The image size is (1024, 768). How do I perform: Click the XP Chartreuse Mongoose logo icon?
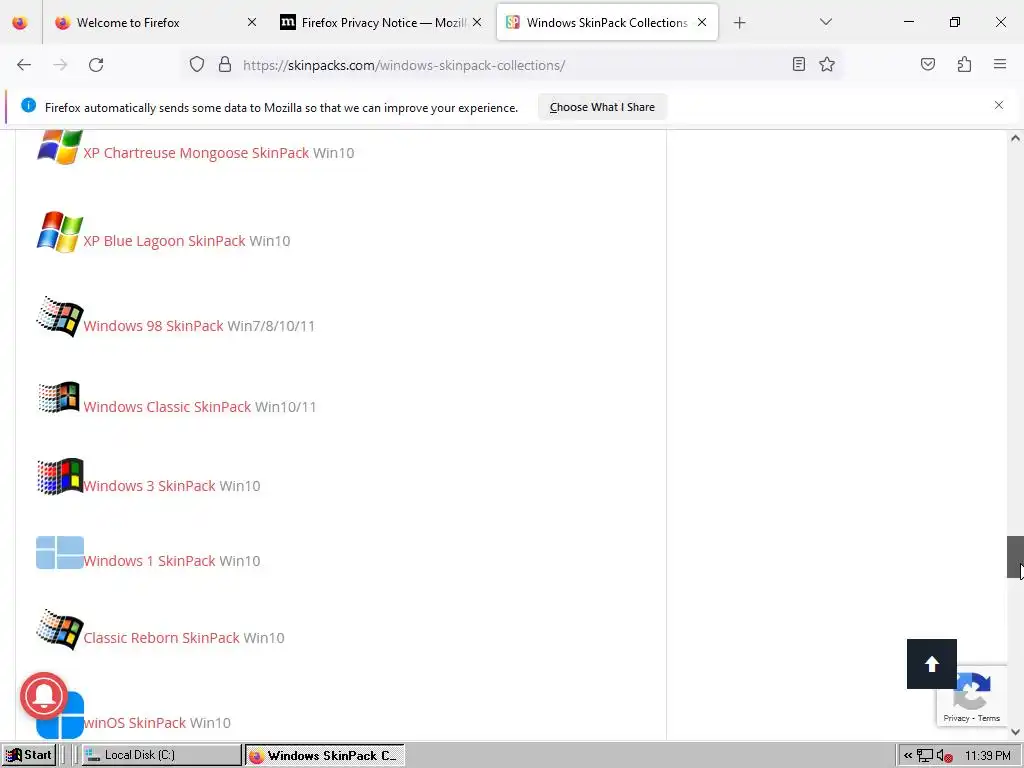59,146
